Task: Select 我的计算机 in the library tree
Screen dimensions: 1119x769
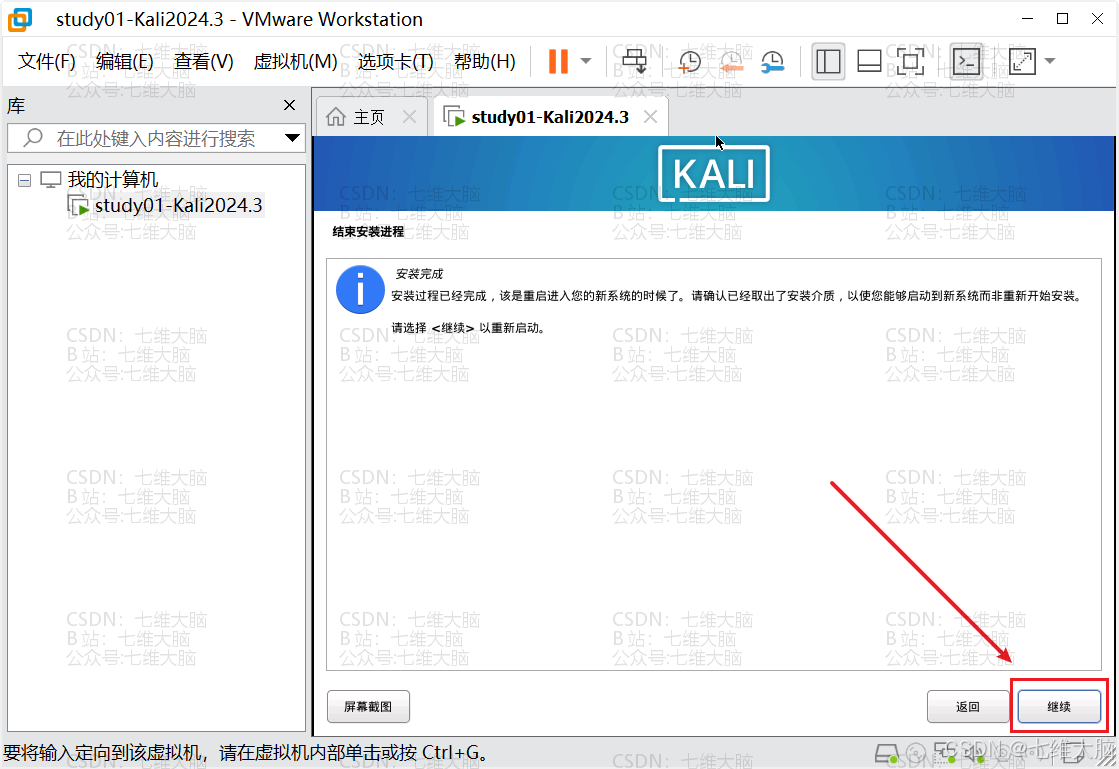Action: [x=113, y=180]
